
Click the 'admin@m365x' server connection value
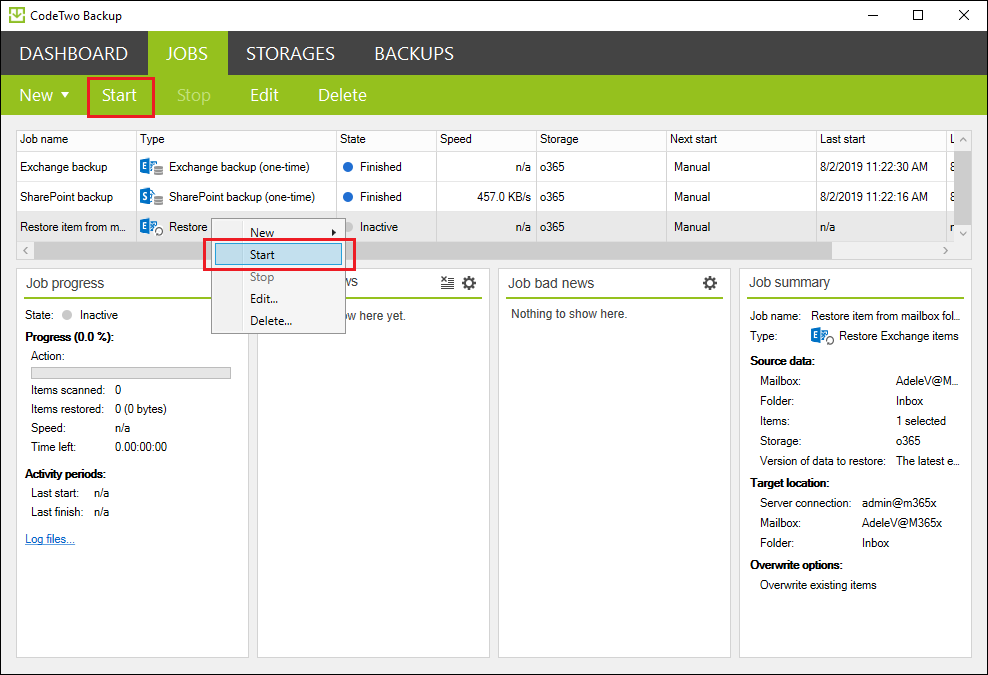(x=899, y=503)
